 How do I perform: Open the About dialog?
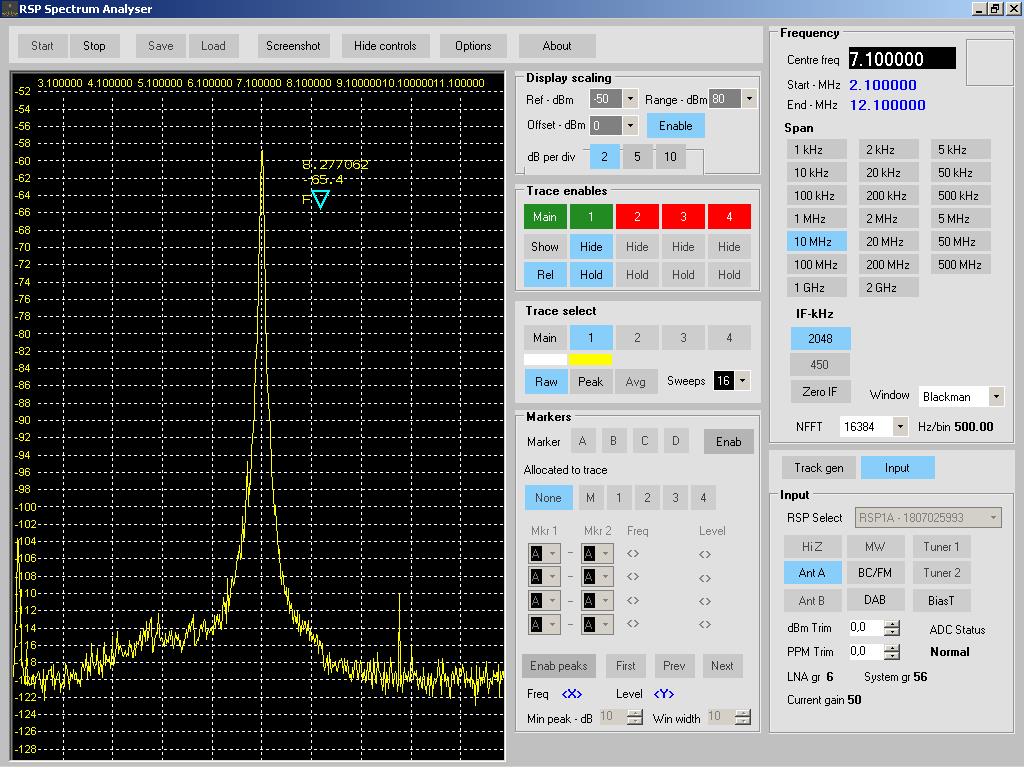point(557,46)
